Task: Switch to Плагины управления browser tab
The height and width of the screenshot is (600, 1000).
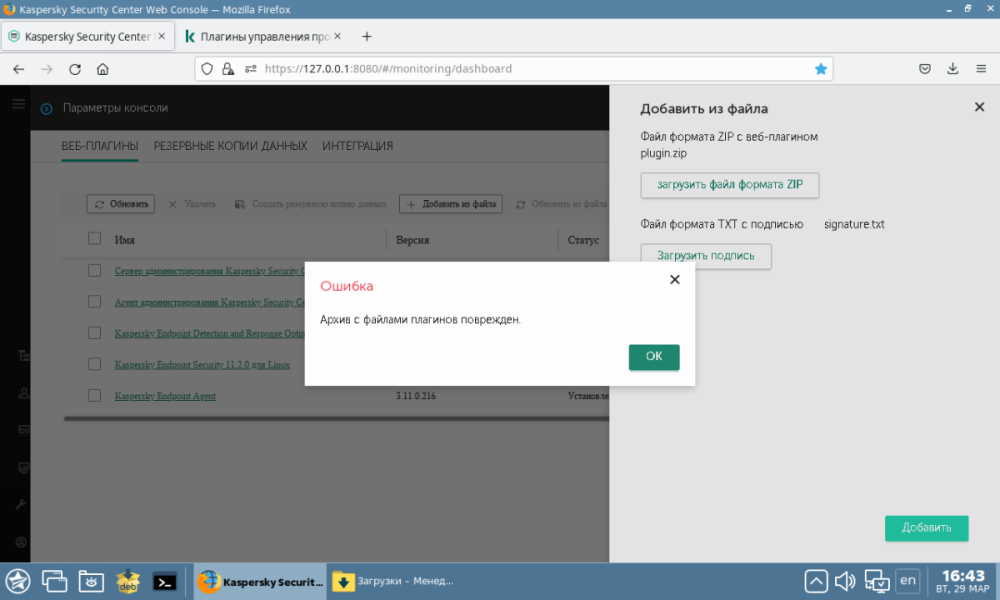Action: pyautogui.click(x=264, y=36)
